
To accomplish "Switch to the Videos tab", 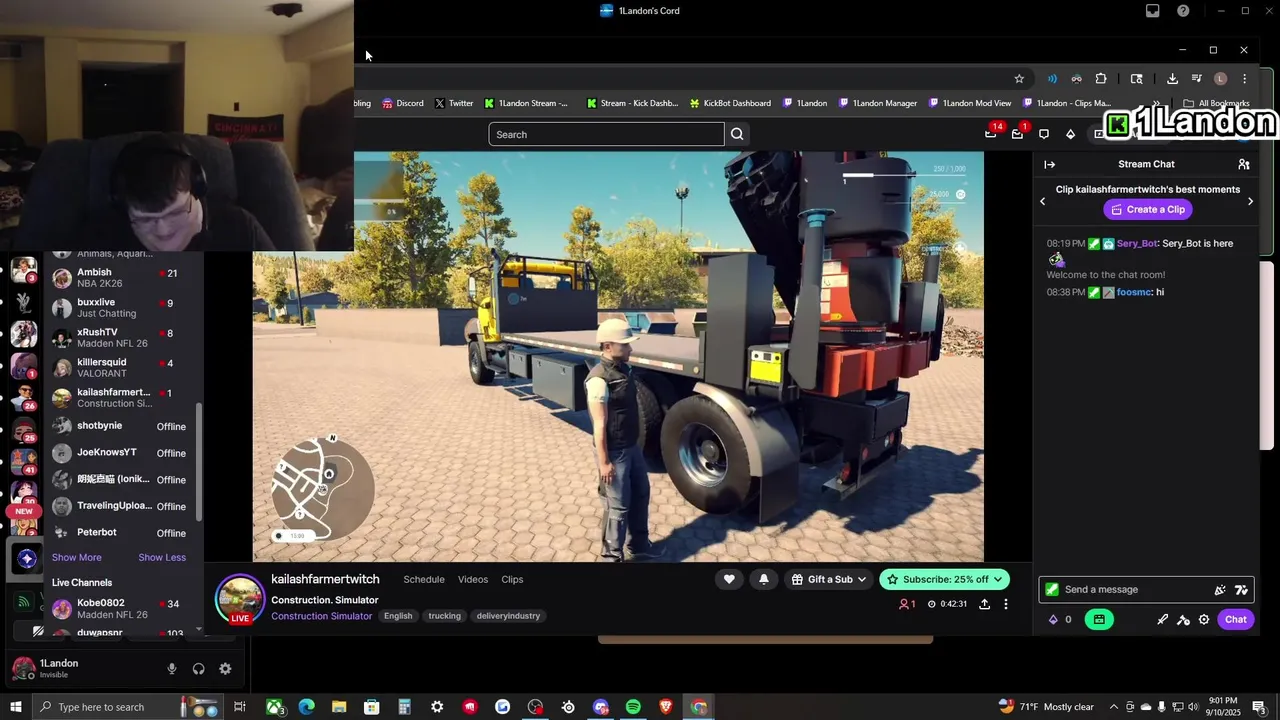I will (473, 579).
